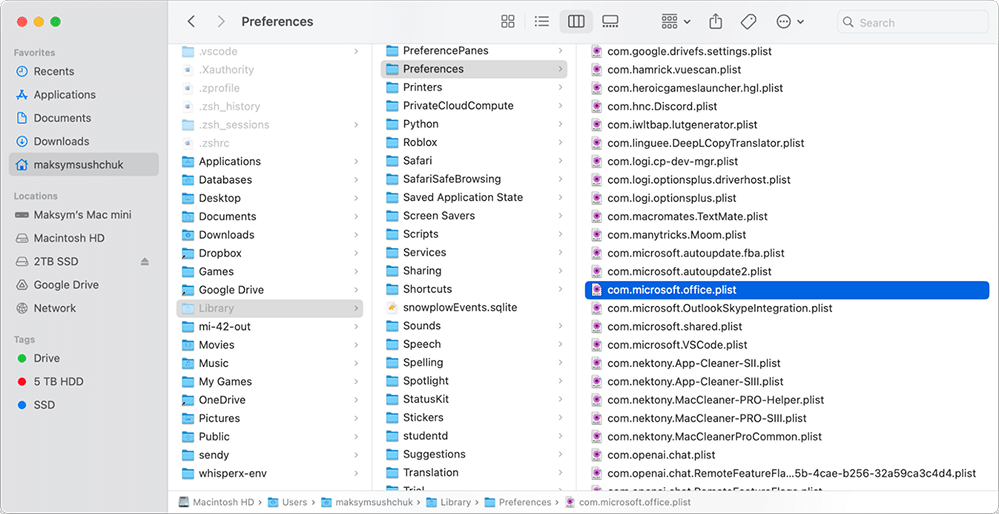
Task: Switch to column view
Action: 576,22
